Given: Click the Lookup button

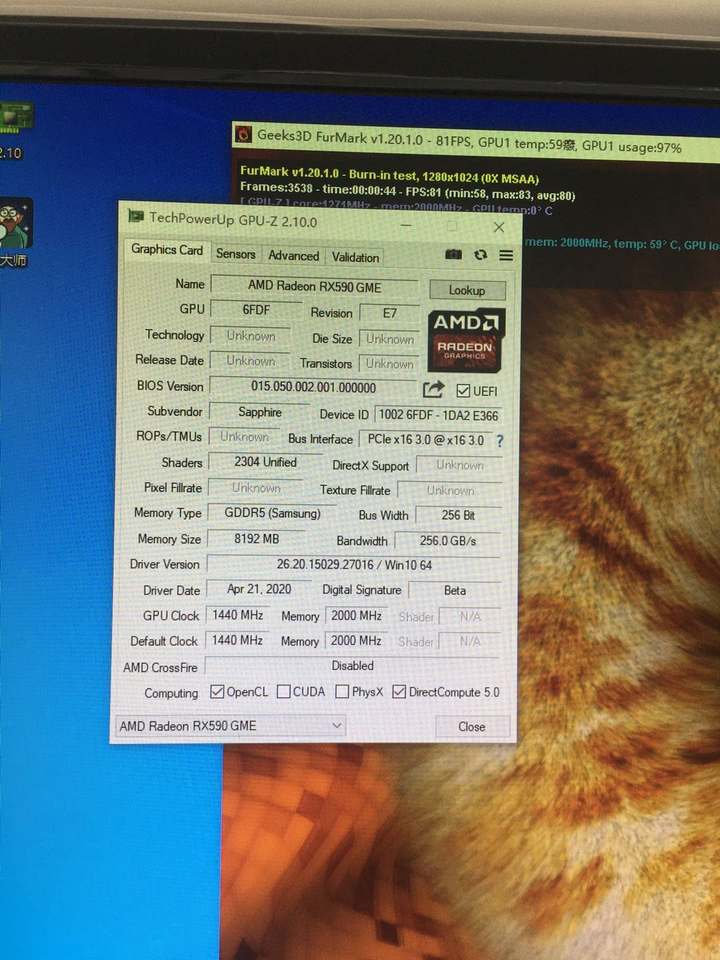Looking at the screenshot, I should pyautogui.click(x=467, y=290).
